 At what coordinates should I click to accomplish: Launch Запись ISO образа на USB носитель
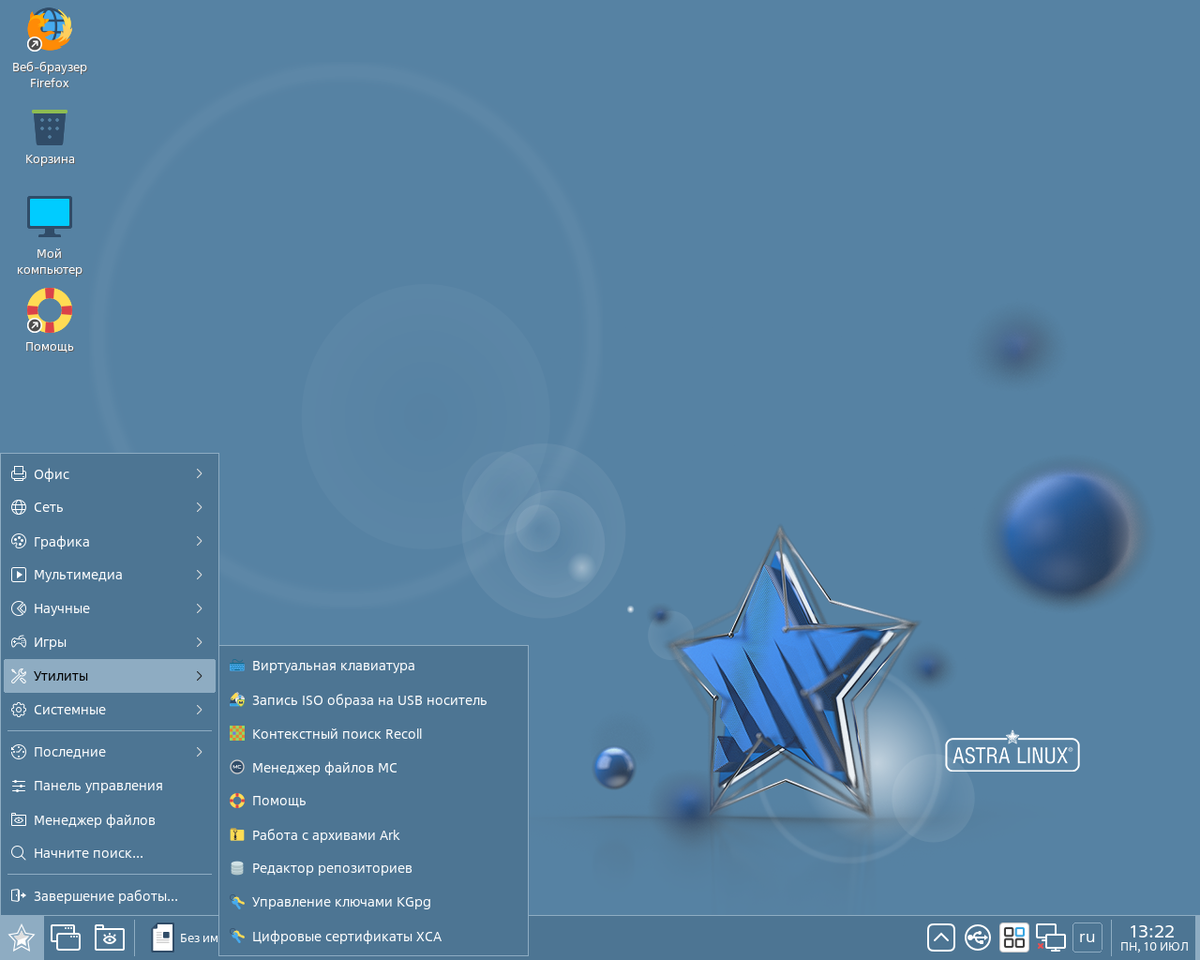[x=374, y=700]
